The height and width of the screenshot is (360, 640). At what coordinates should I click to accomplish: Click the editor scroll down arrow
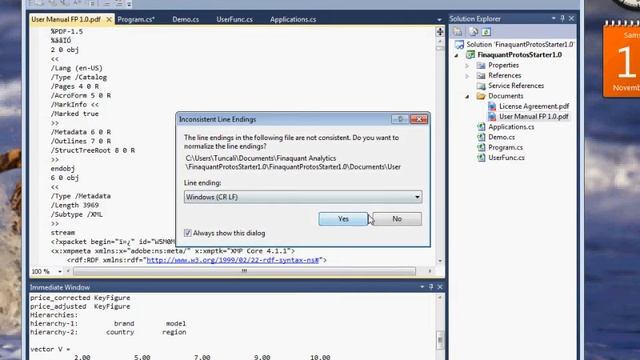[x=440, y=261]
